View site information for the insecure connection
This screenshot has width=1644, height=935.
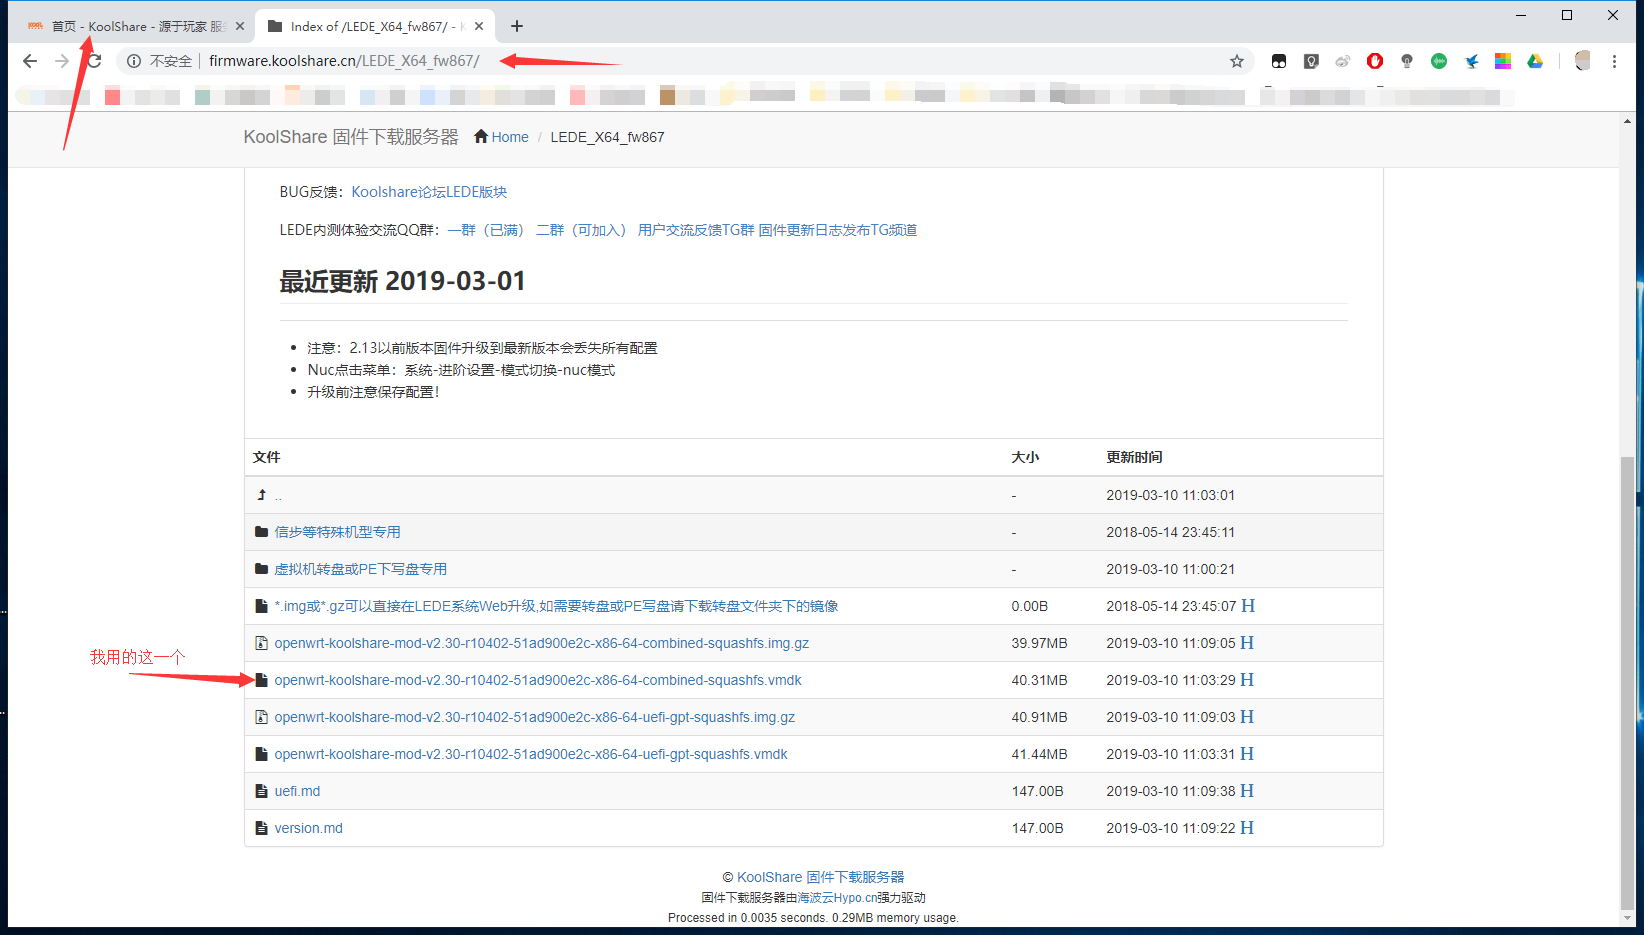(x=134, y=61)
